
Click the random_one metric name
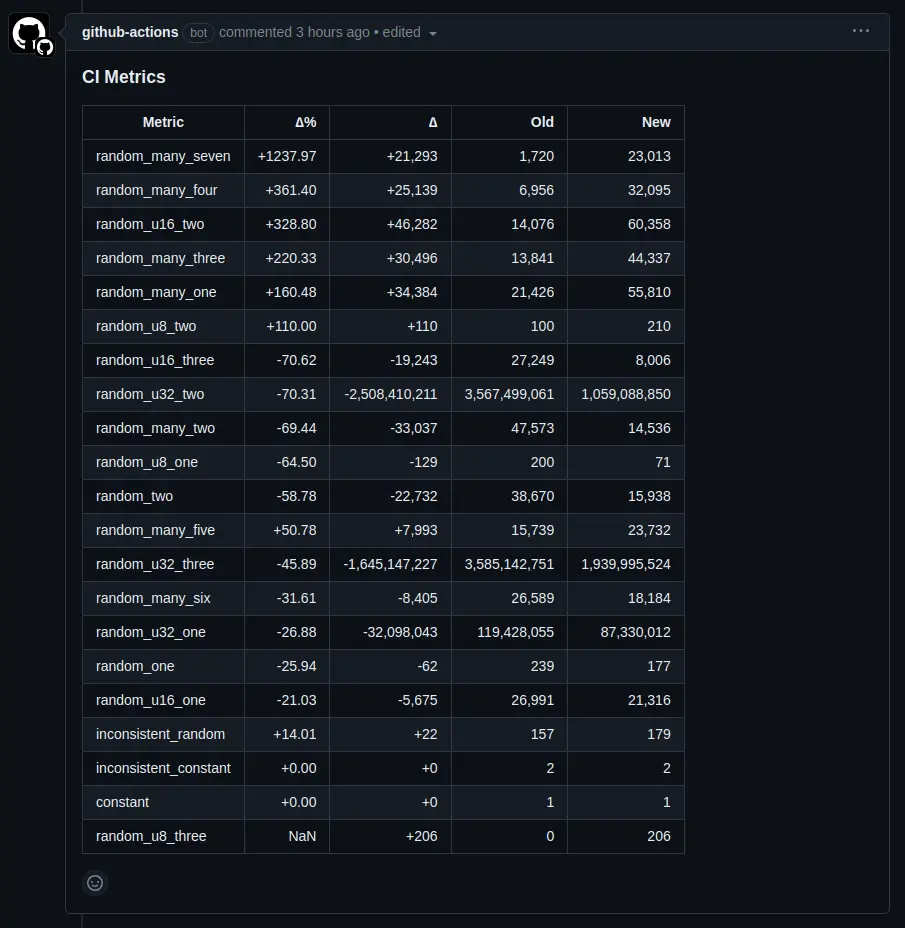coord(135,666)
